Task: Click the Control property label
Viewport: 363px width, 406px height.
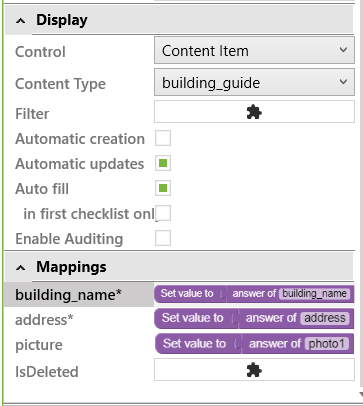Action: tap(40, 52)
